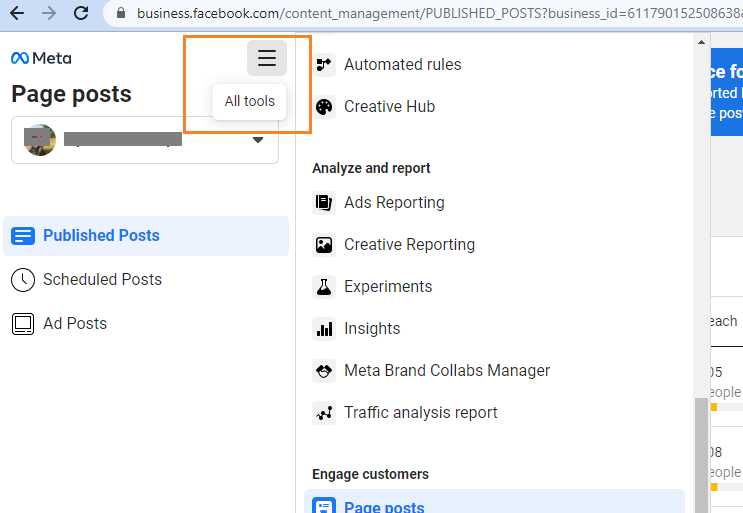Click the tools menu scrollbar thumb
Screen dimensions: 743x513
[x=701, y=456]
